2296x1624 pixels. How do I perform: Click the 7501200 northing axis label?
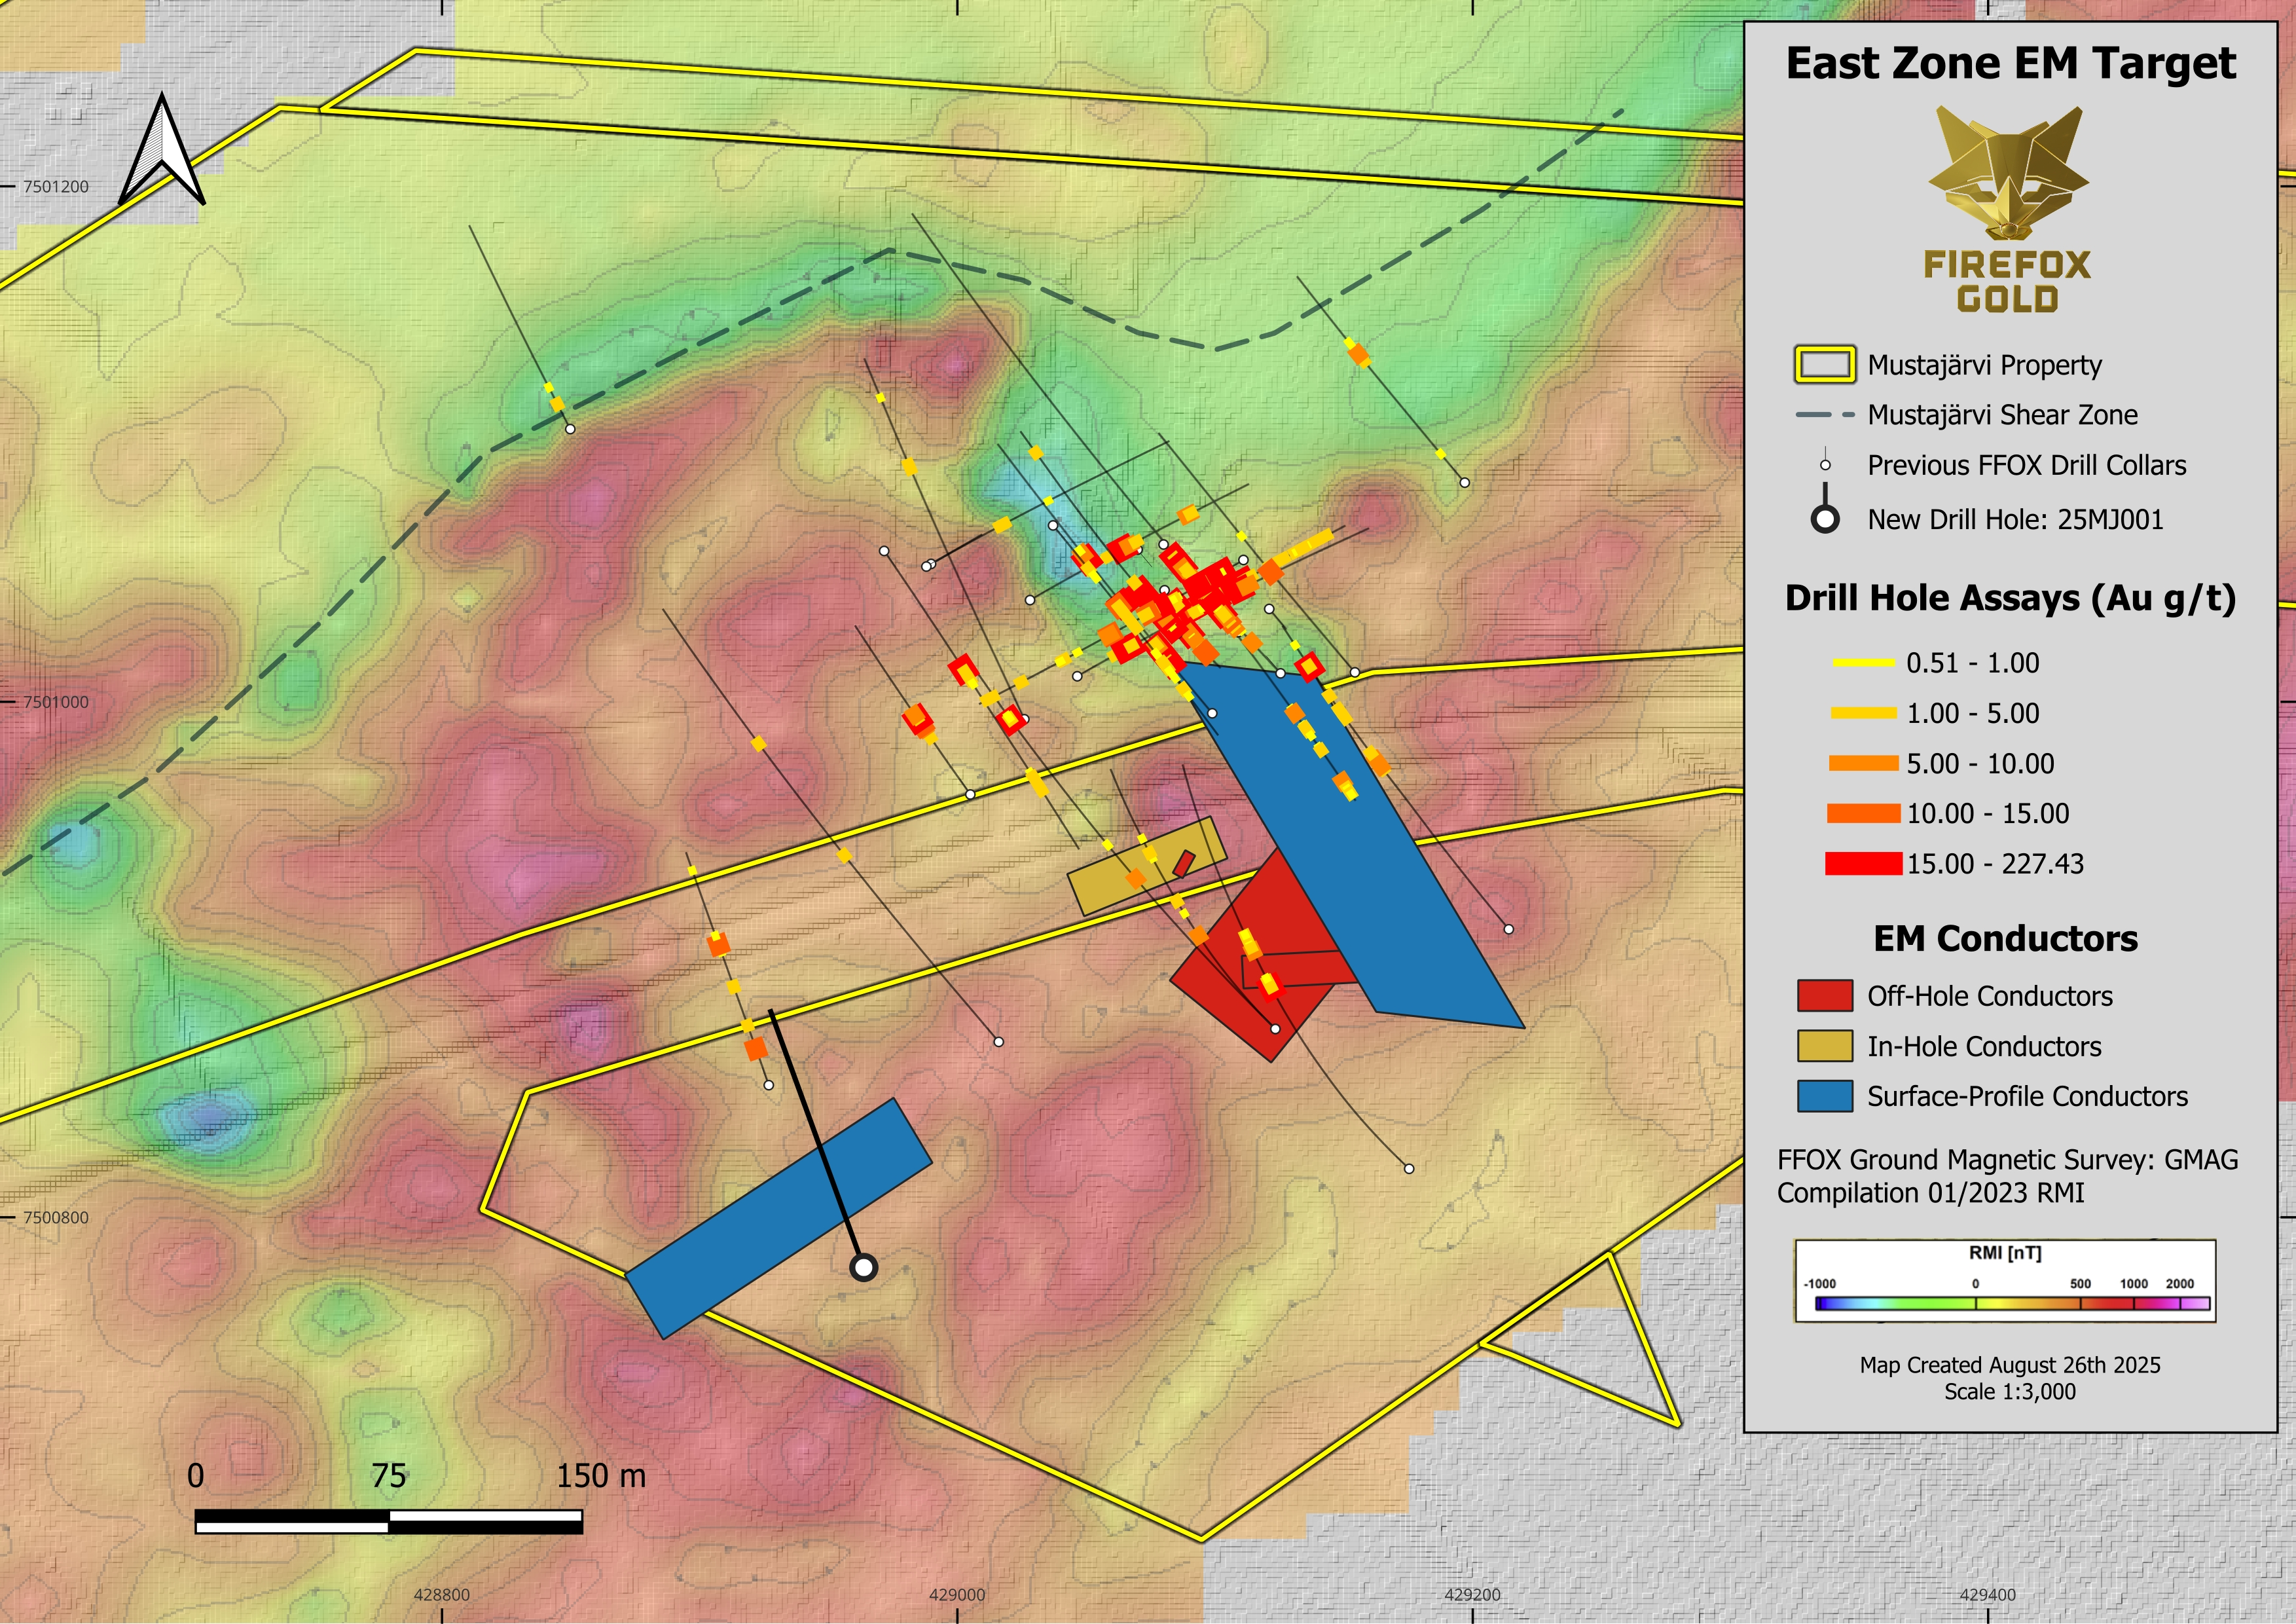56,187
